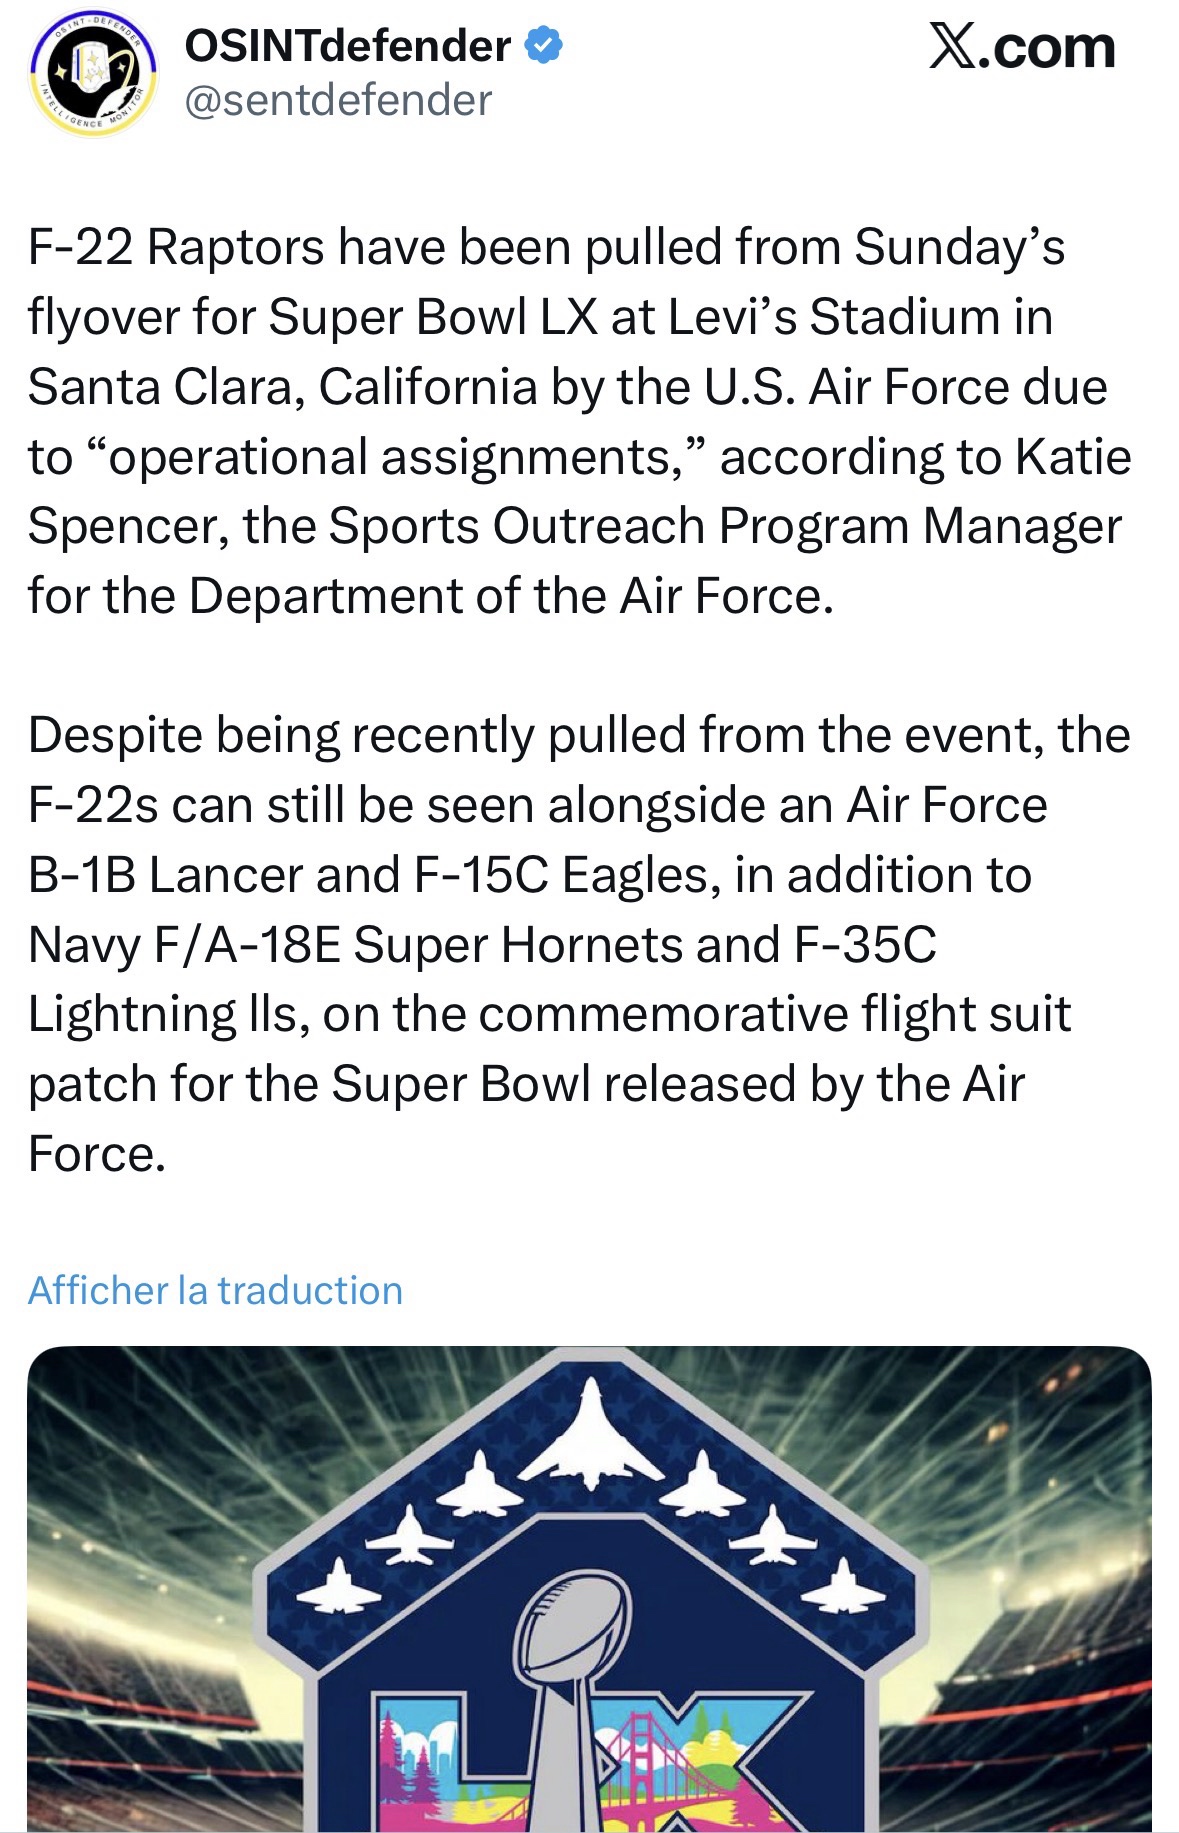This screenshot has height=1833, width=1179.
Task: Open the @sentdefender handle link
Action: pyautogui.click(x=338, y=101)
